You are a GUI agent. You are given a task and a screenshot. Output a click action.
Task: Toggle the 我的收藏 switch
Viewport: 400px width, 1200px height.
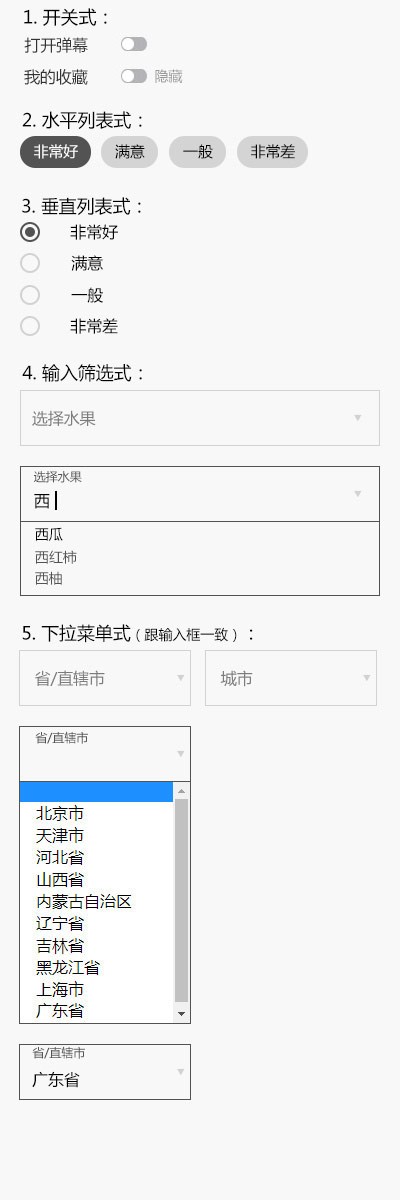(x=134, y=76)
